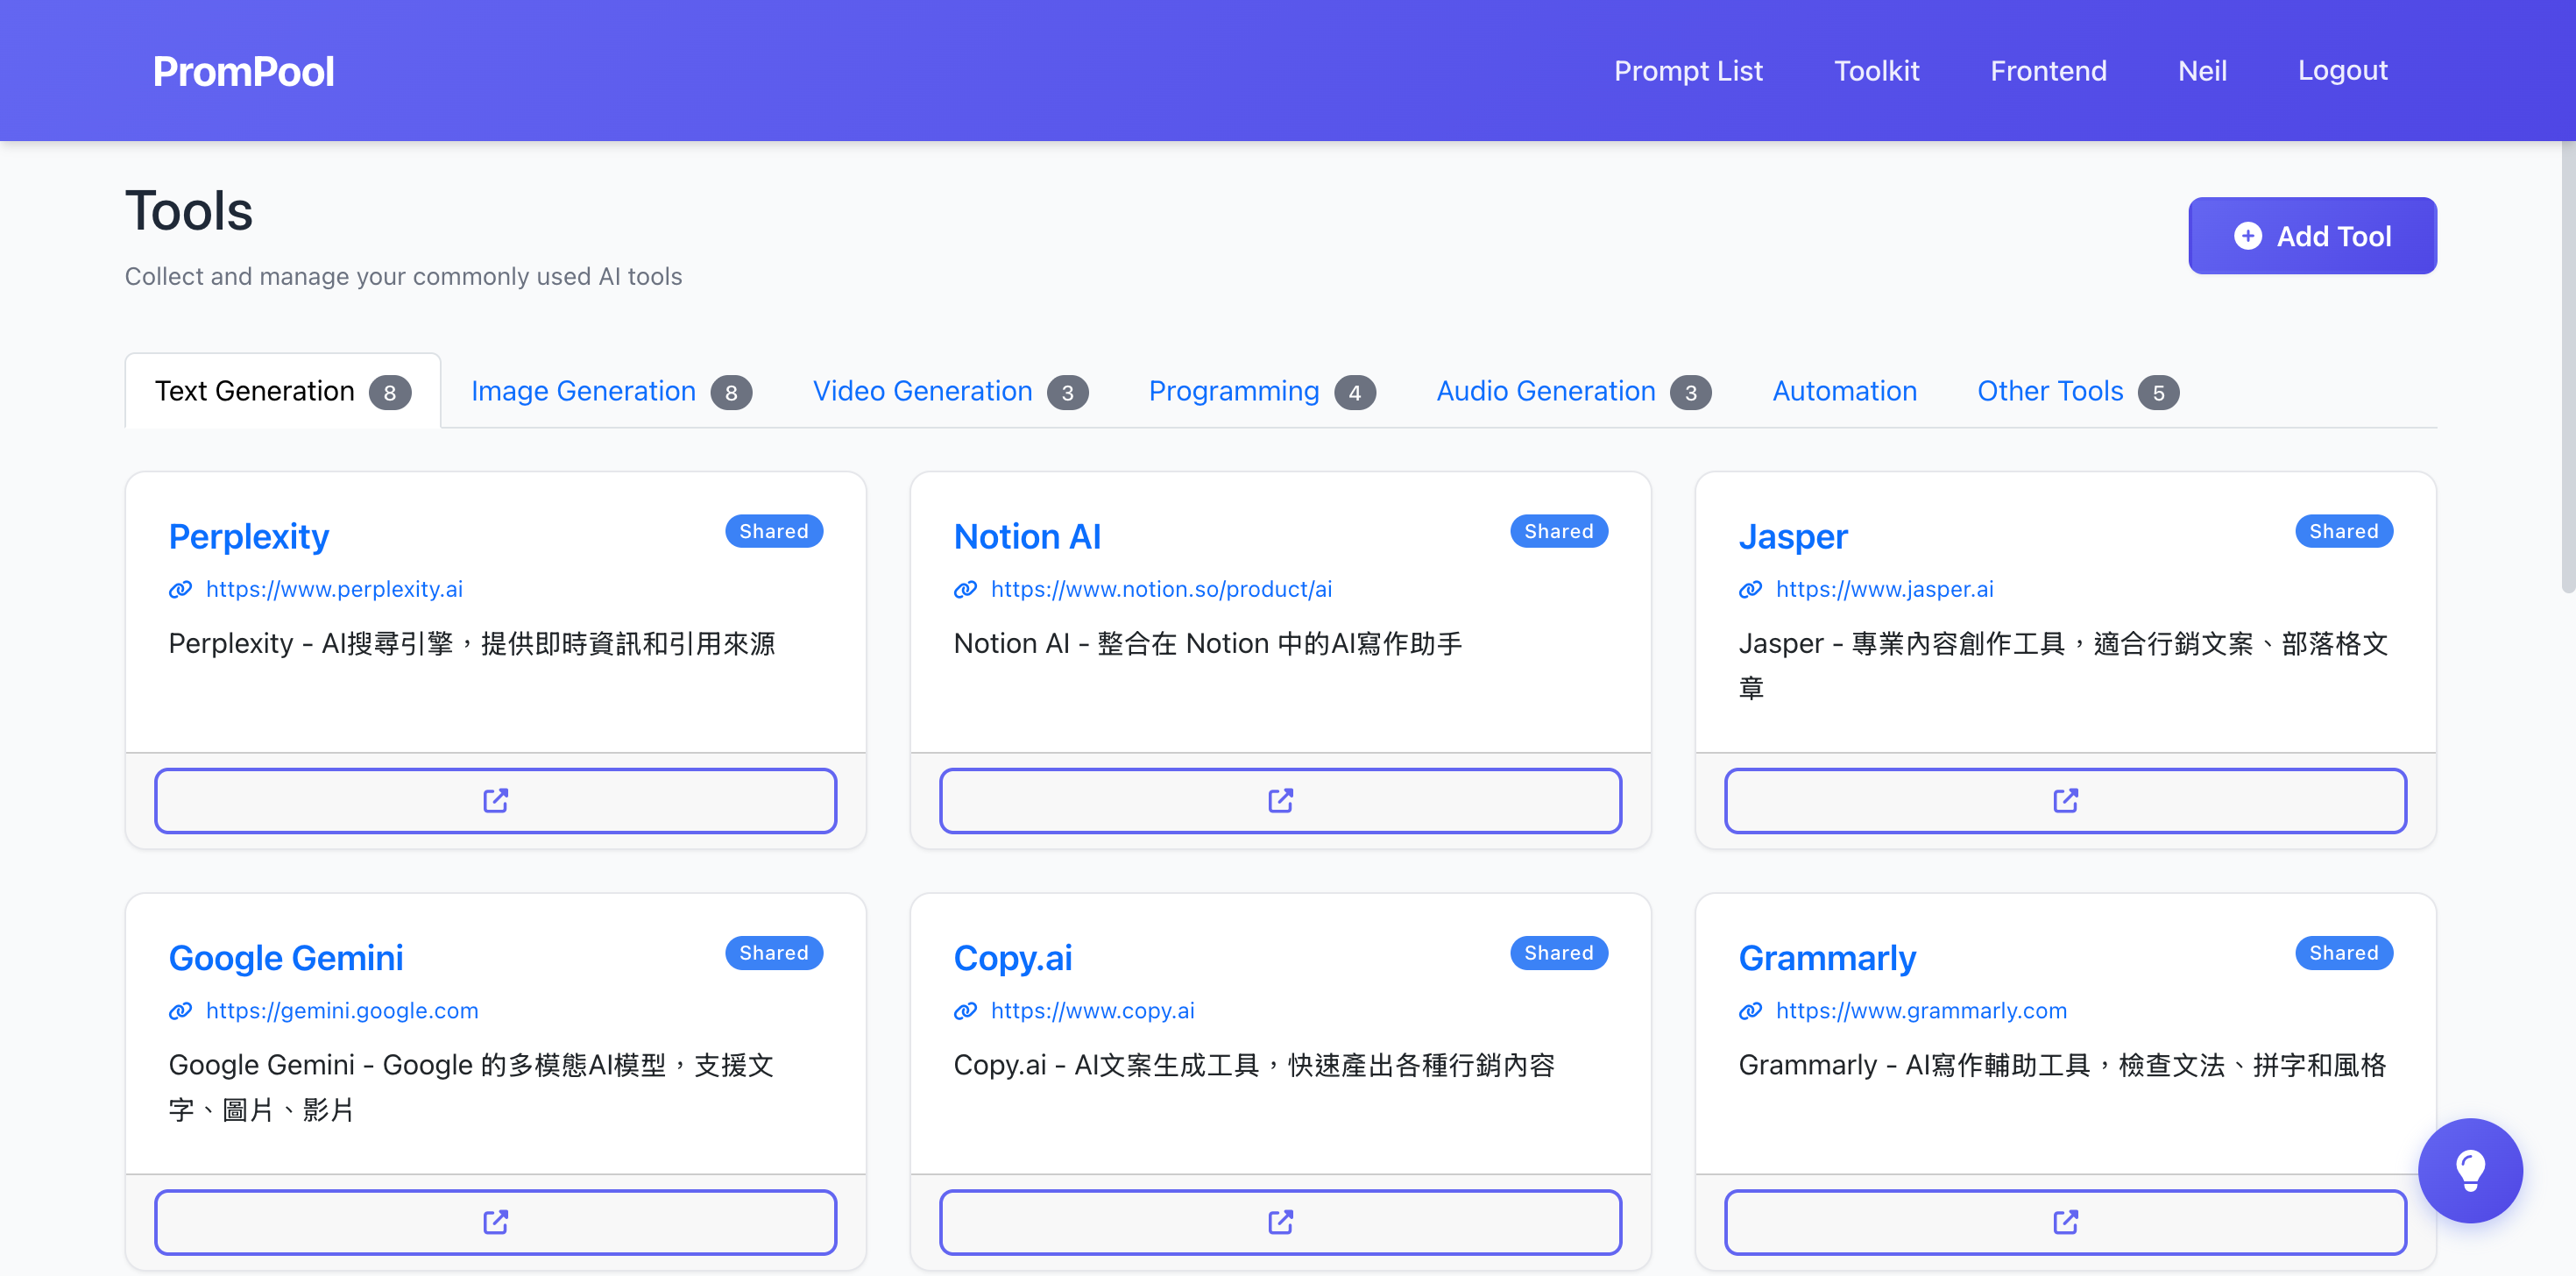Open the Toolkit menu item
The width and height of the screenshot is (2576, 1276).
pyautogui.click(x=1877, y=70)
